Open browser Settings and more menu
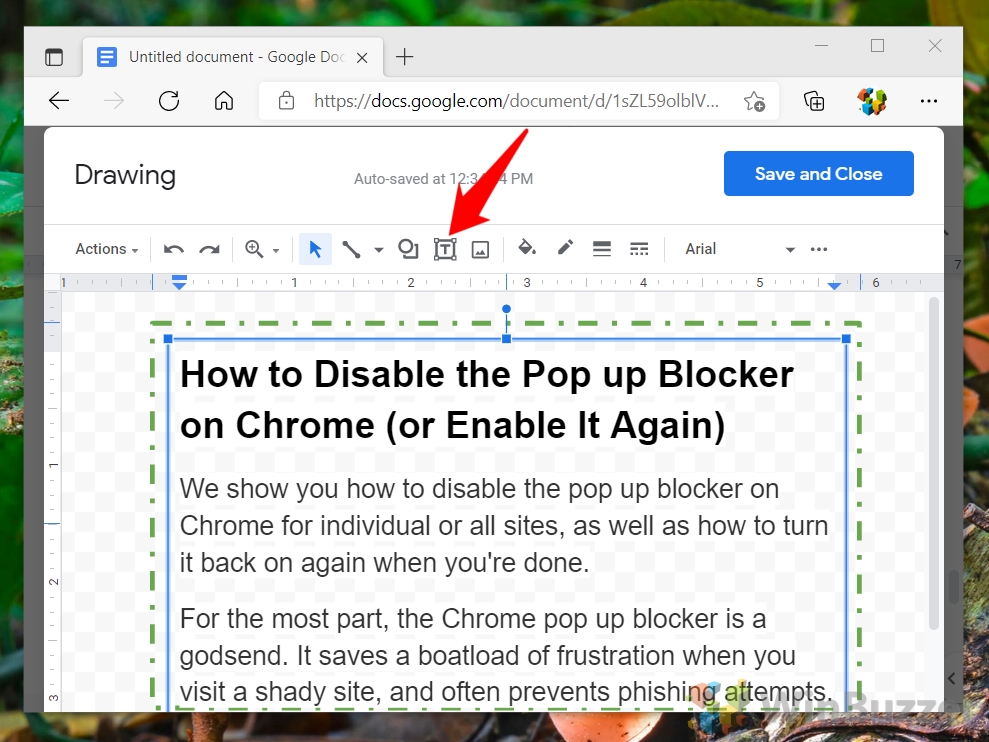Screen dimensions: 989x742 [x=928, y=101]
